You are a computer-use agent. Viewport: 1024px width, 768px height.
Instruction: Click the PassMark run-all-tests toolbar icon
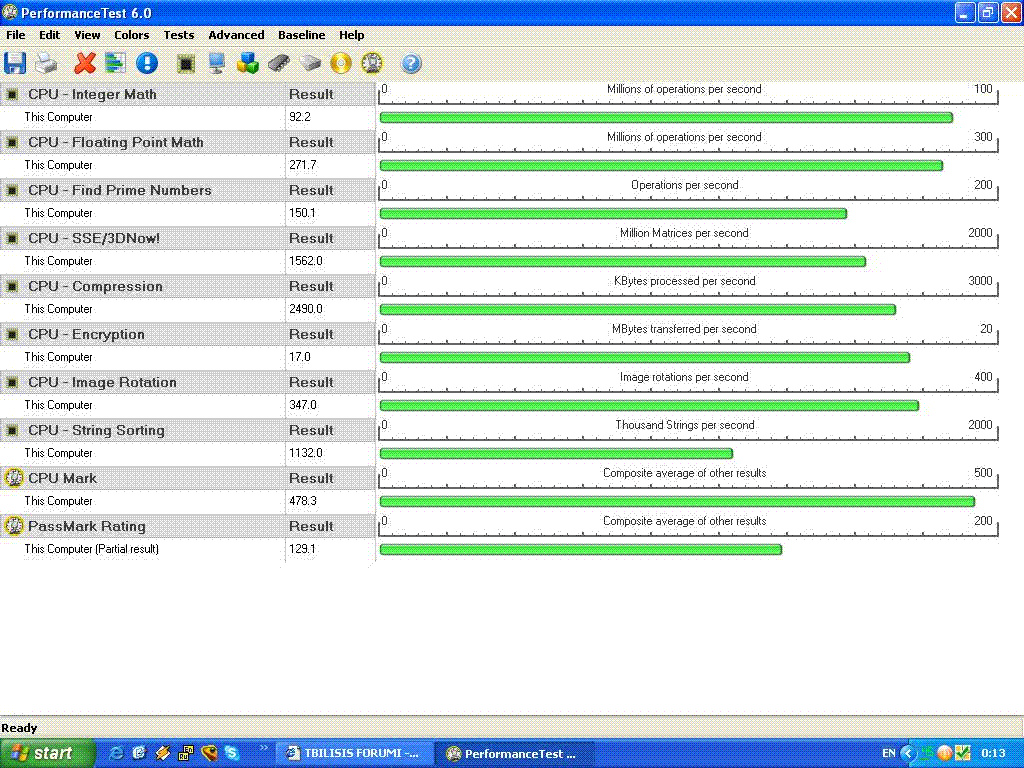(x=372, y=63)
